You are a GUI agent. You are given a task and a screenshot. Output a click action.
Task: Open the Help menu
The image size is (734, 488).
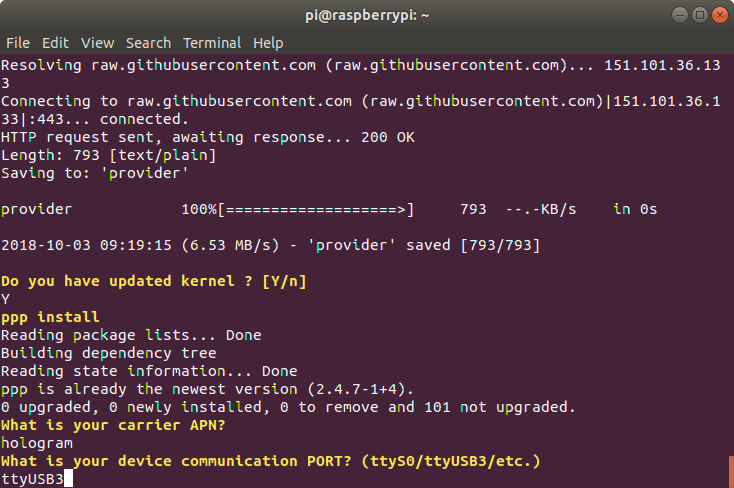pyautogui.click(x=268, y=43)
